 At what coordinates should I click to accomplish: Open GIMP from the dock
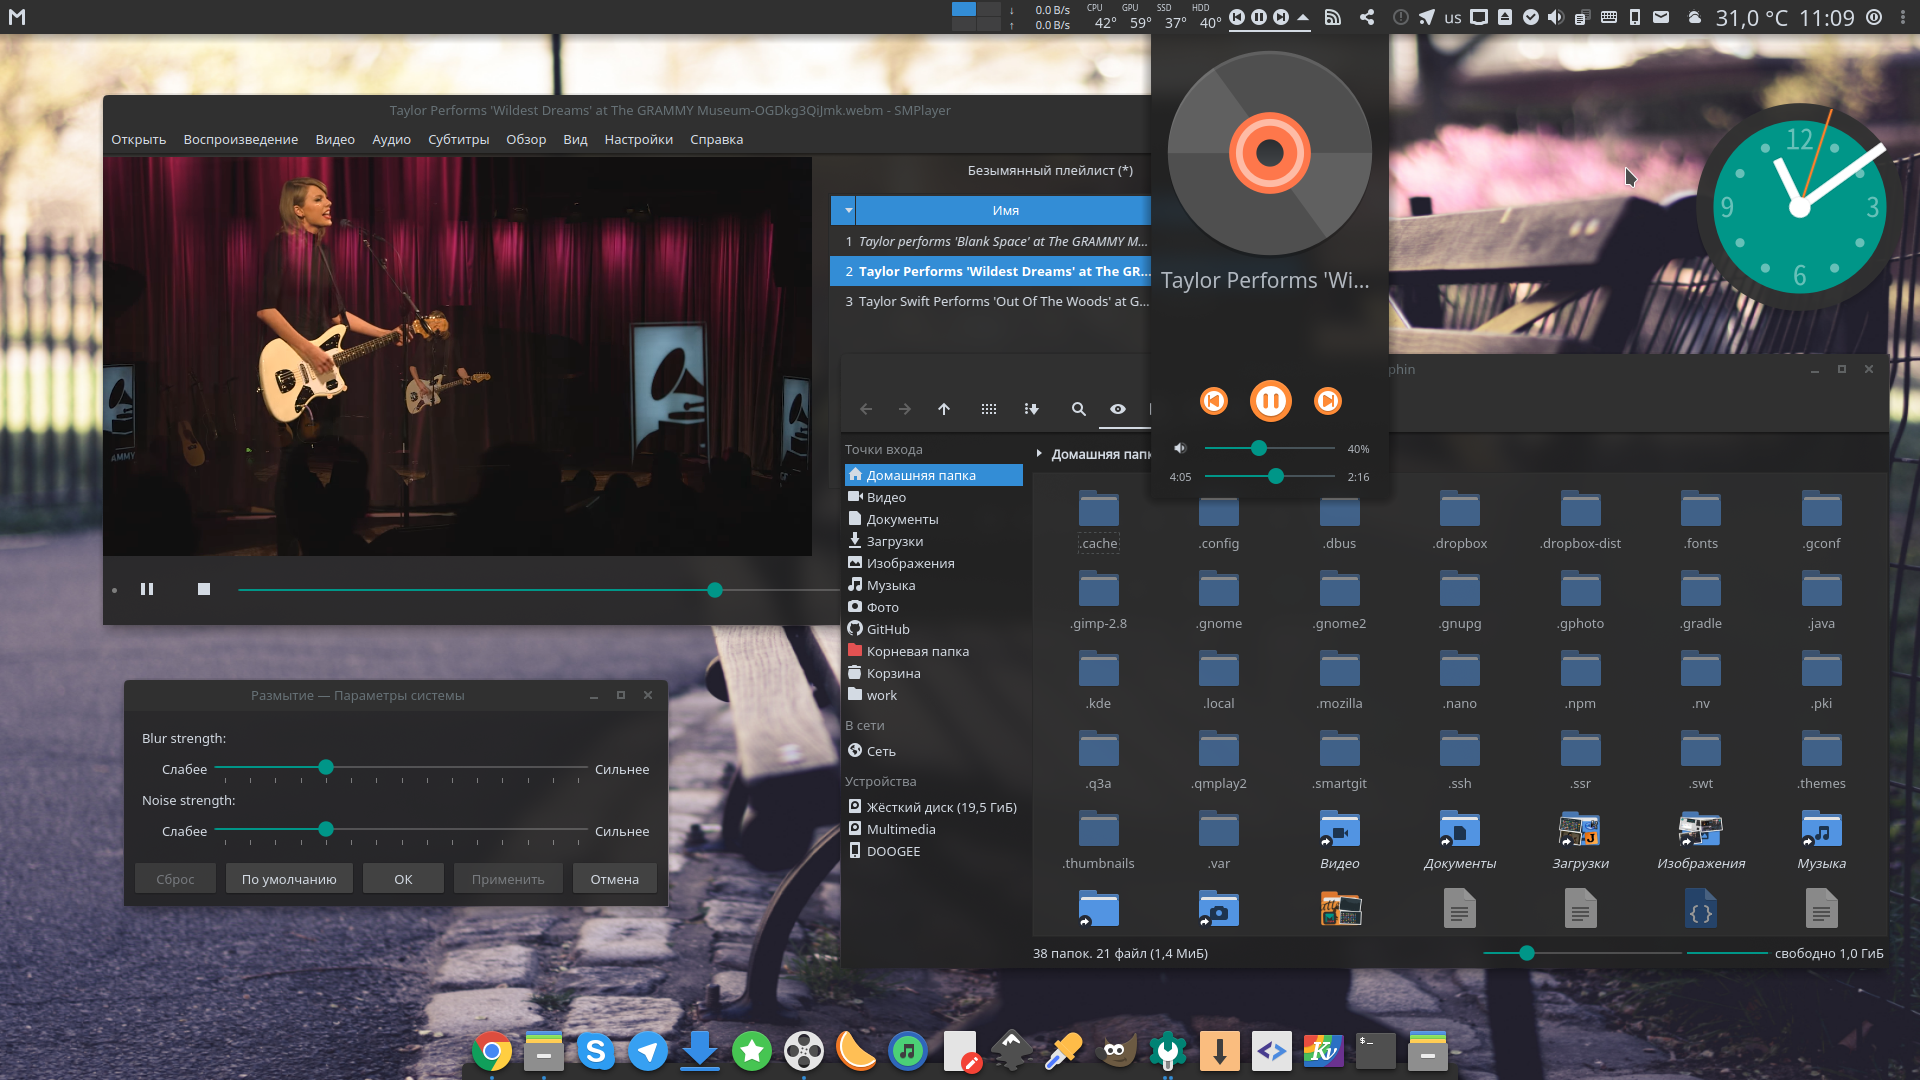tap(1115, 1051)
